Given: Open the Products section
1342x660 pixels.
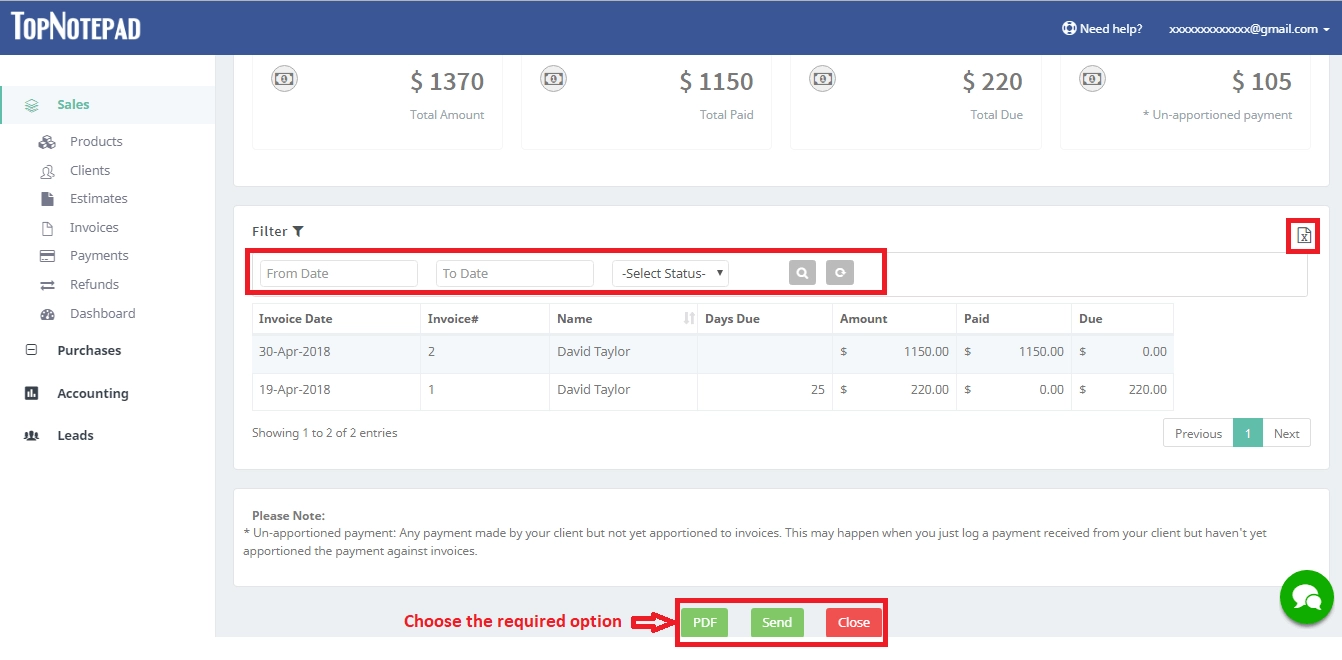Looking at the screenshot, I should click(x=96, y=141).
